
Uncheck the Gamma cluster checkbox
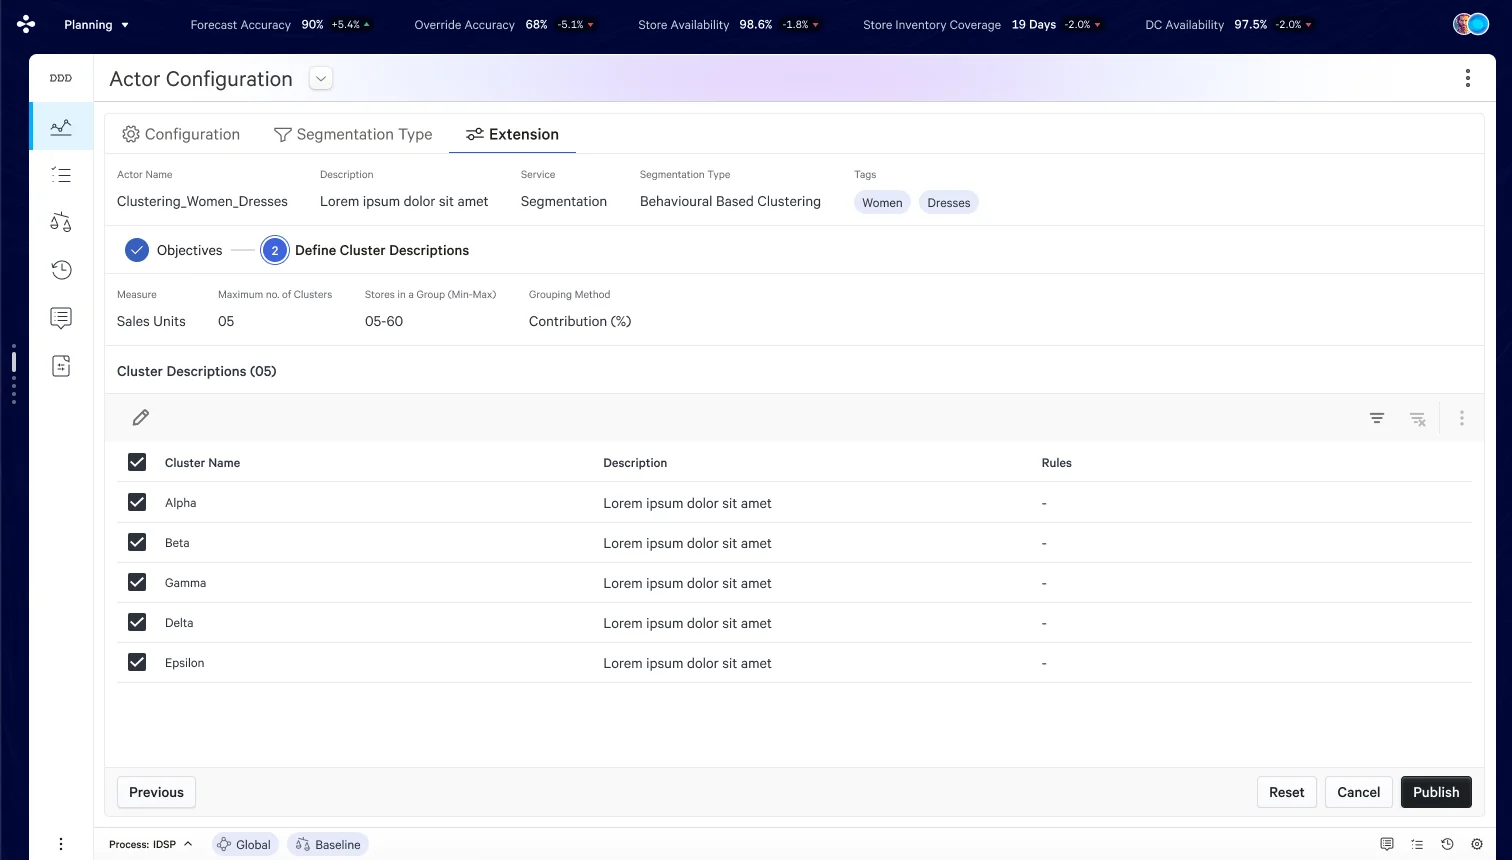pyautogui.click(x=137, y=582)
